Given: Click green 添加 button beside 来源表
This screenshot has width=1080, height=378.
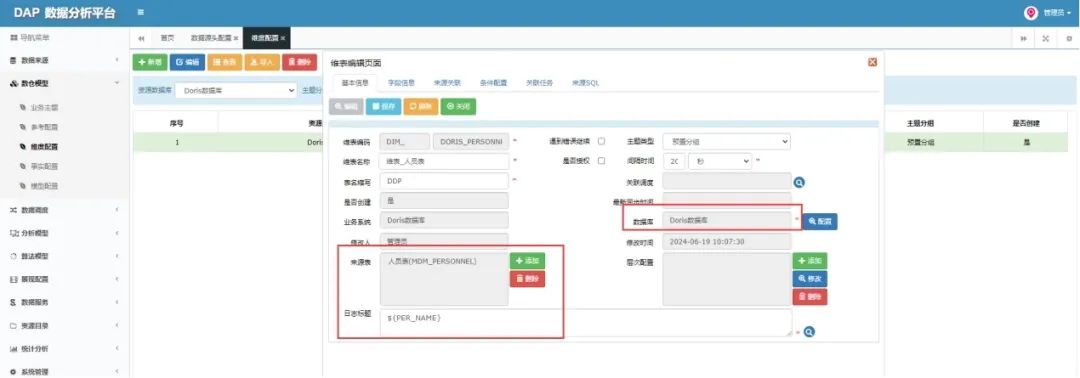Looking at the screenshot, I should click(x=528, y=261).
